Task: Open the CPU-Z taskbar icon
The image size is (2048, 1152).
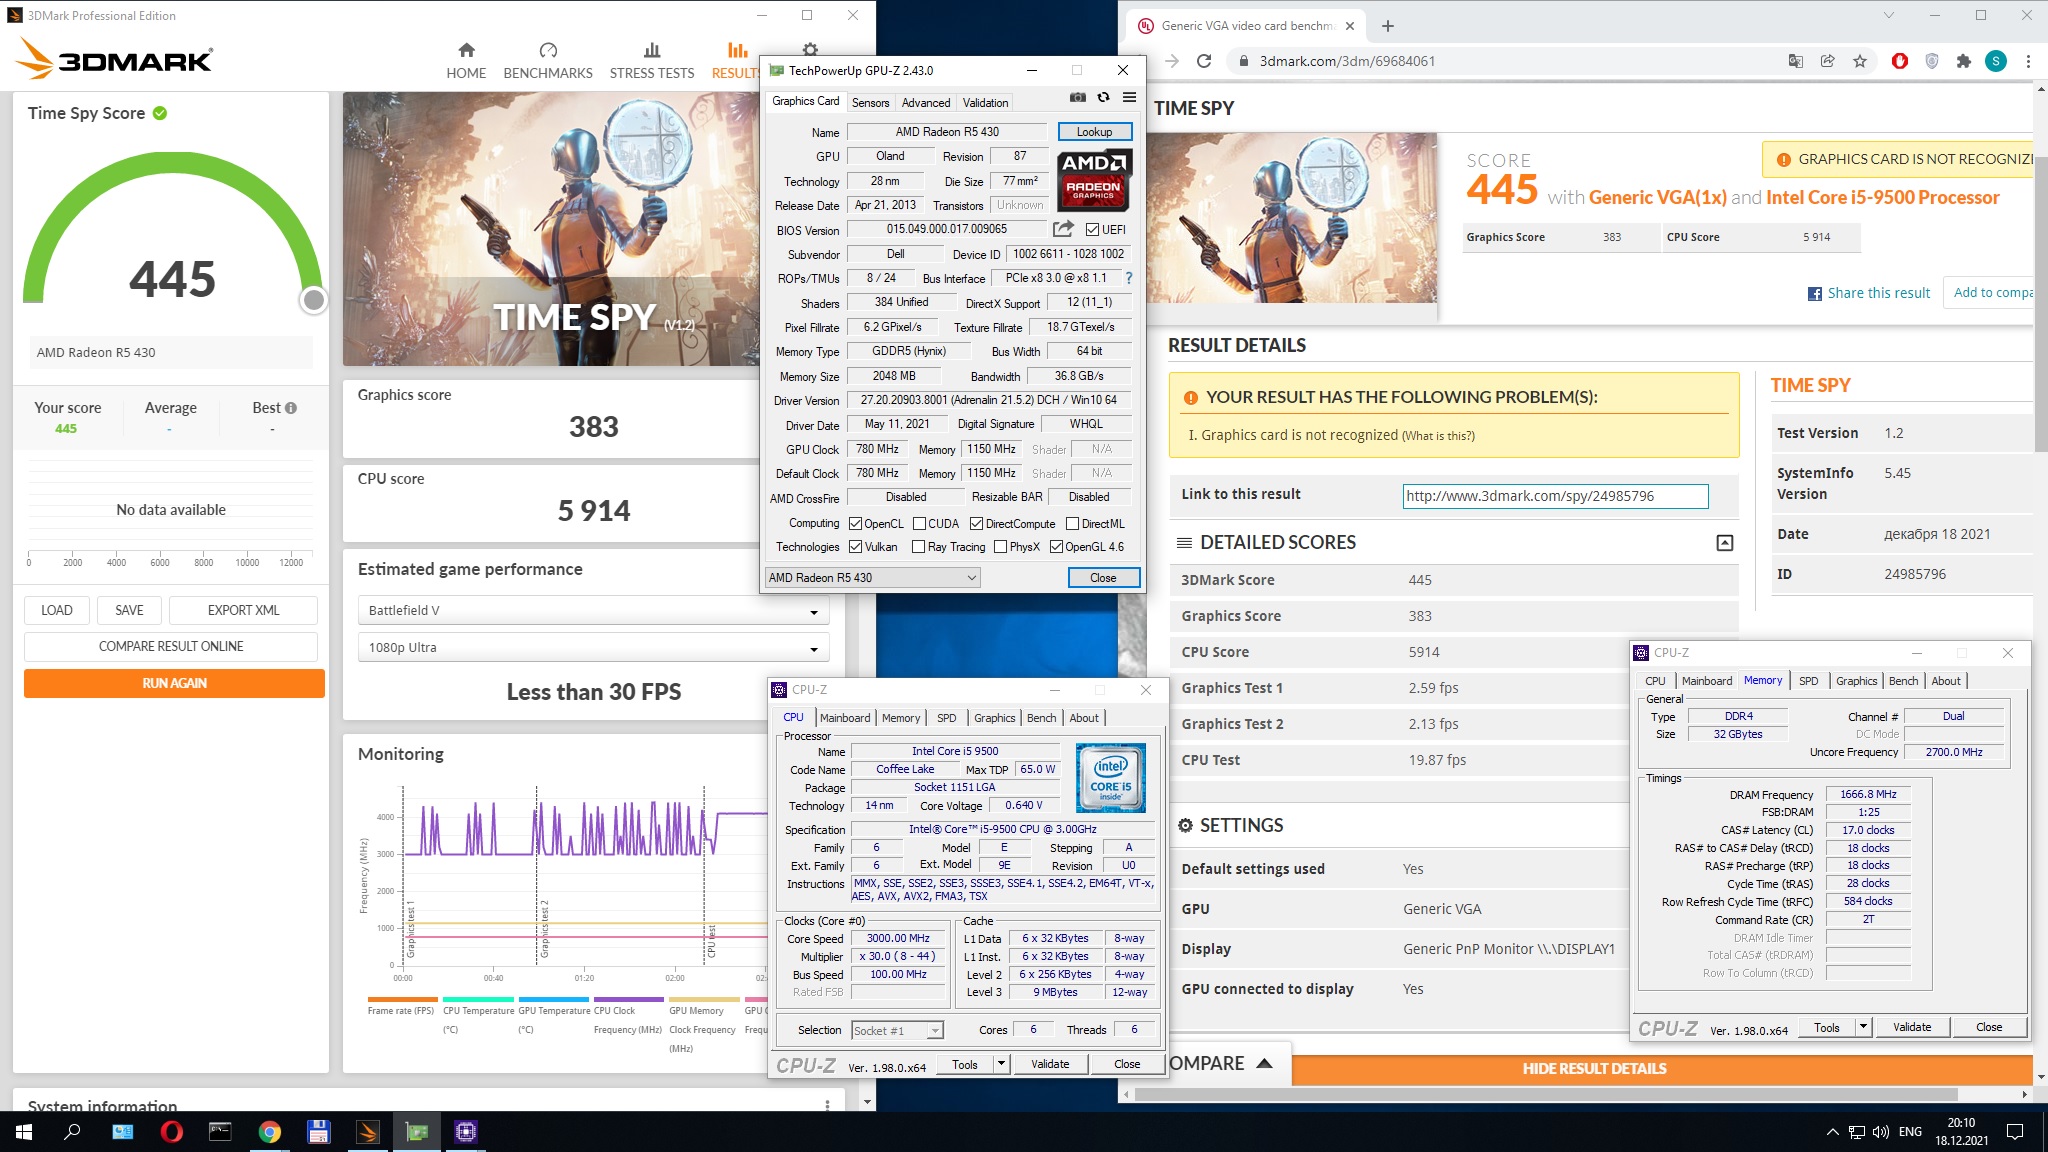Action: (466, 1132)
